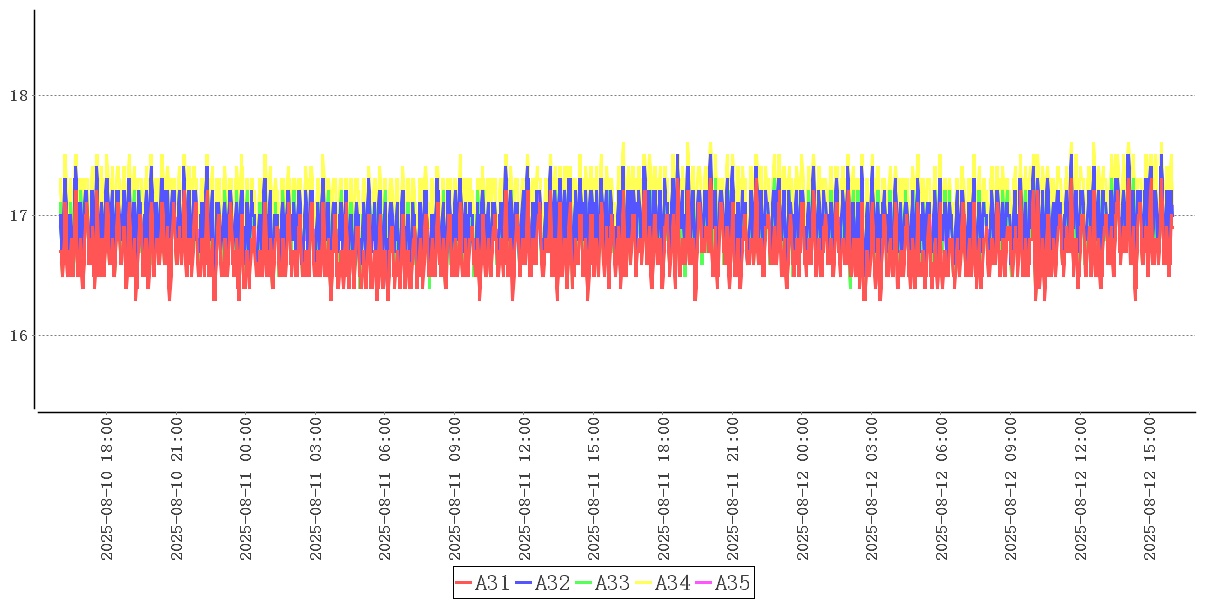
Task: Click the magenta A35 legend line swatch
Action: [704, 583]
